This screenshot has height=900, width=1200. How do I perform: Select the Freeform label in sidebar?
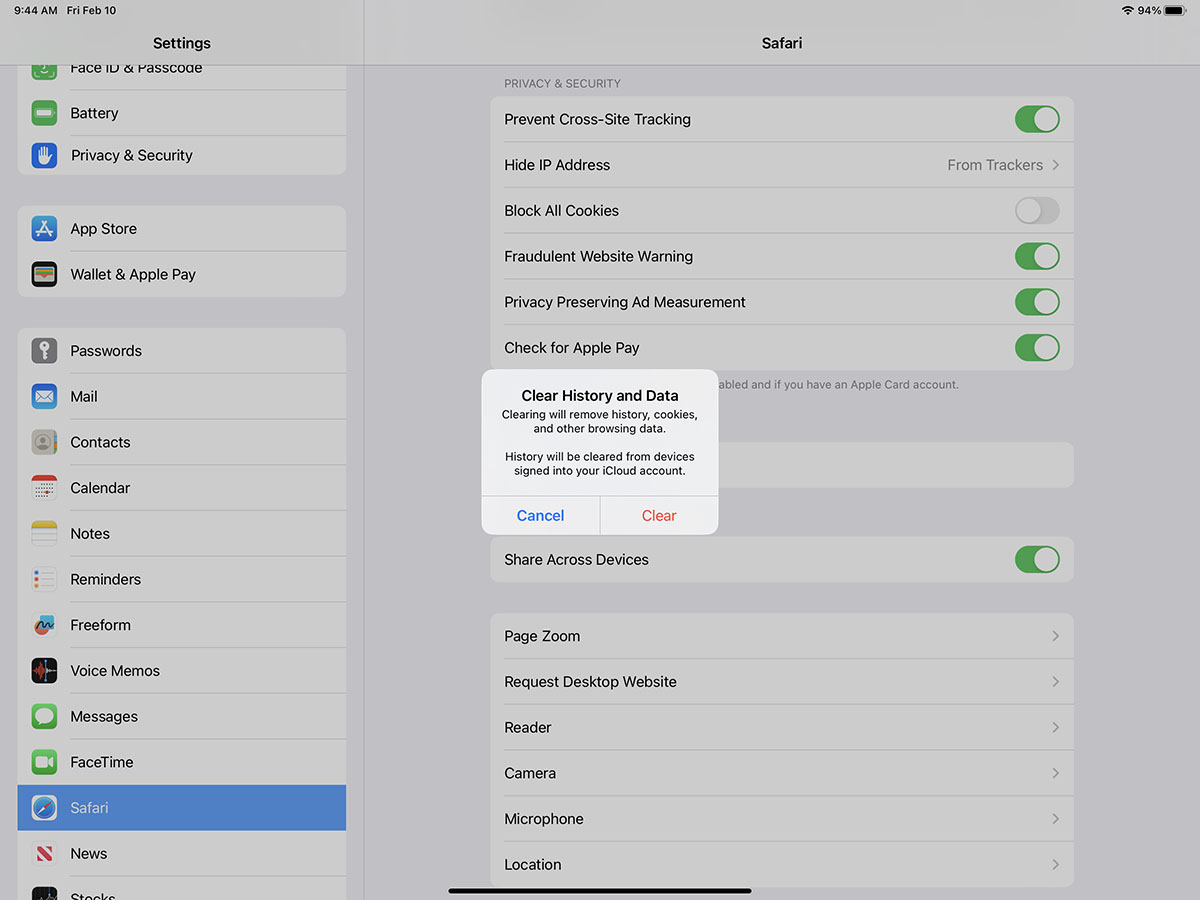[x=100, y=625]
